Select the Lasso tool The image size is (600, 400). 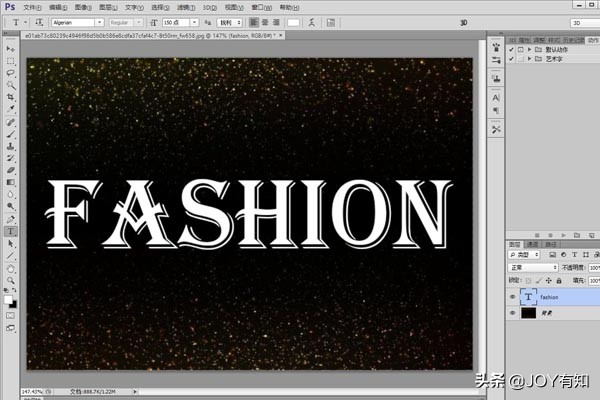point(11,73)
